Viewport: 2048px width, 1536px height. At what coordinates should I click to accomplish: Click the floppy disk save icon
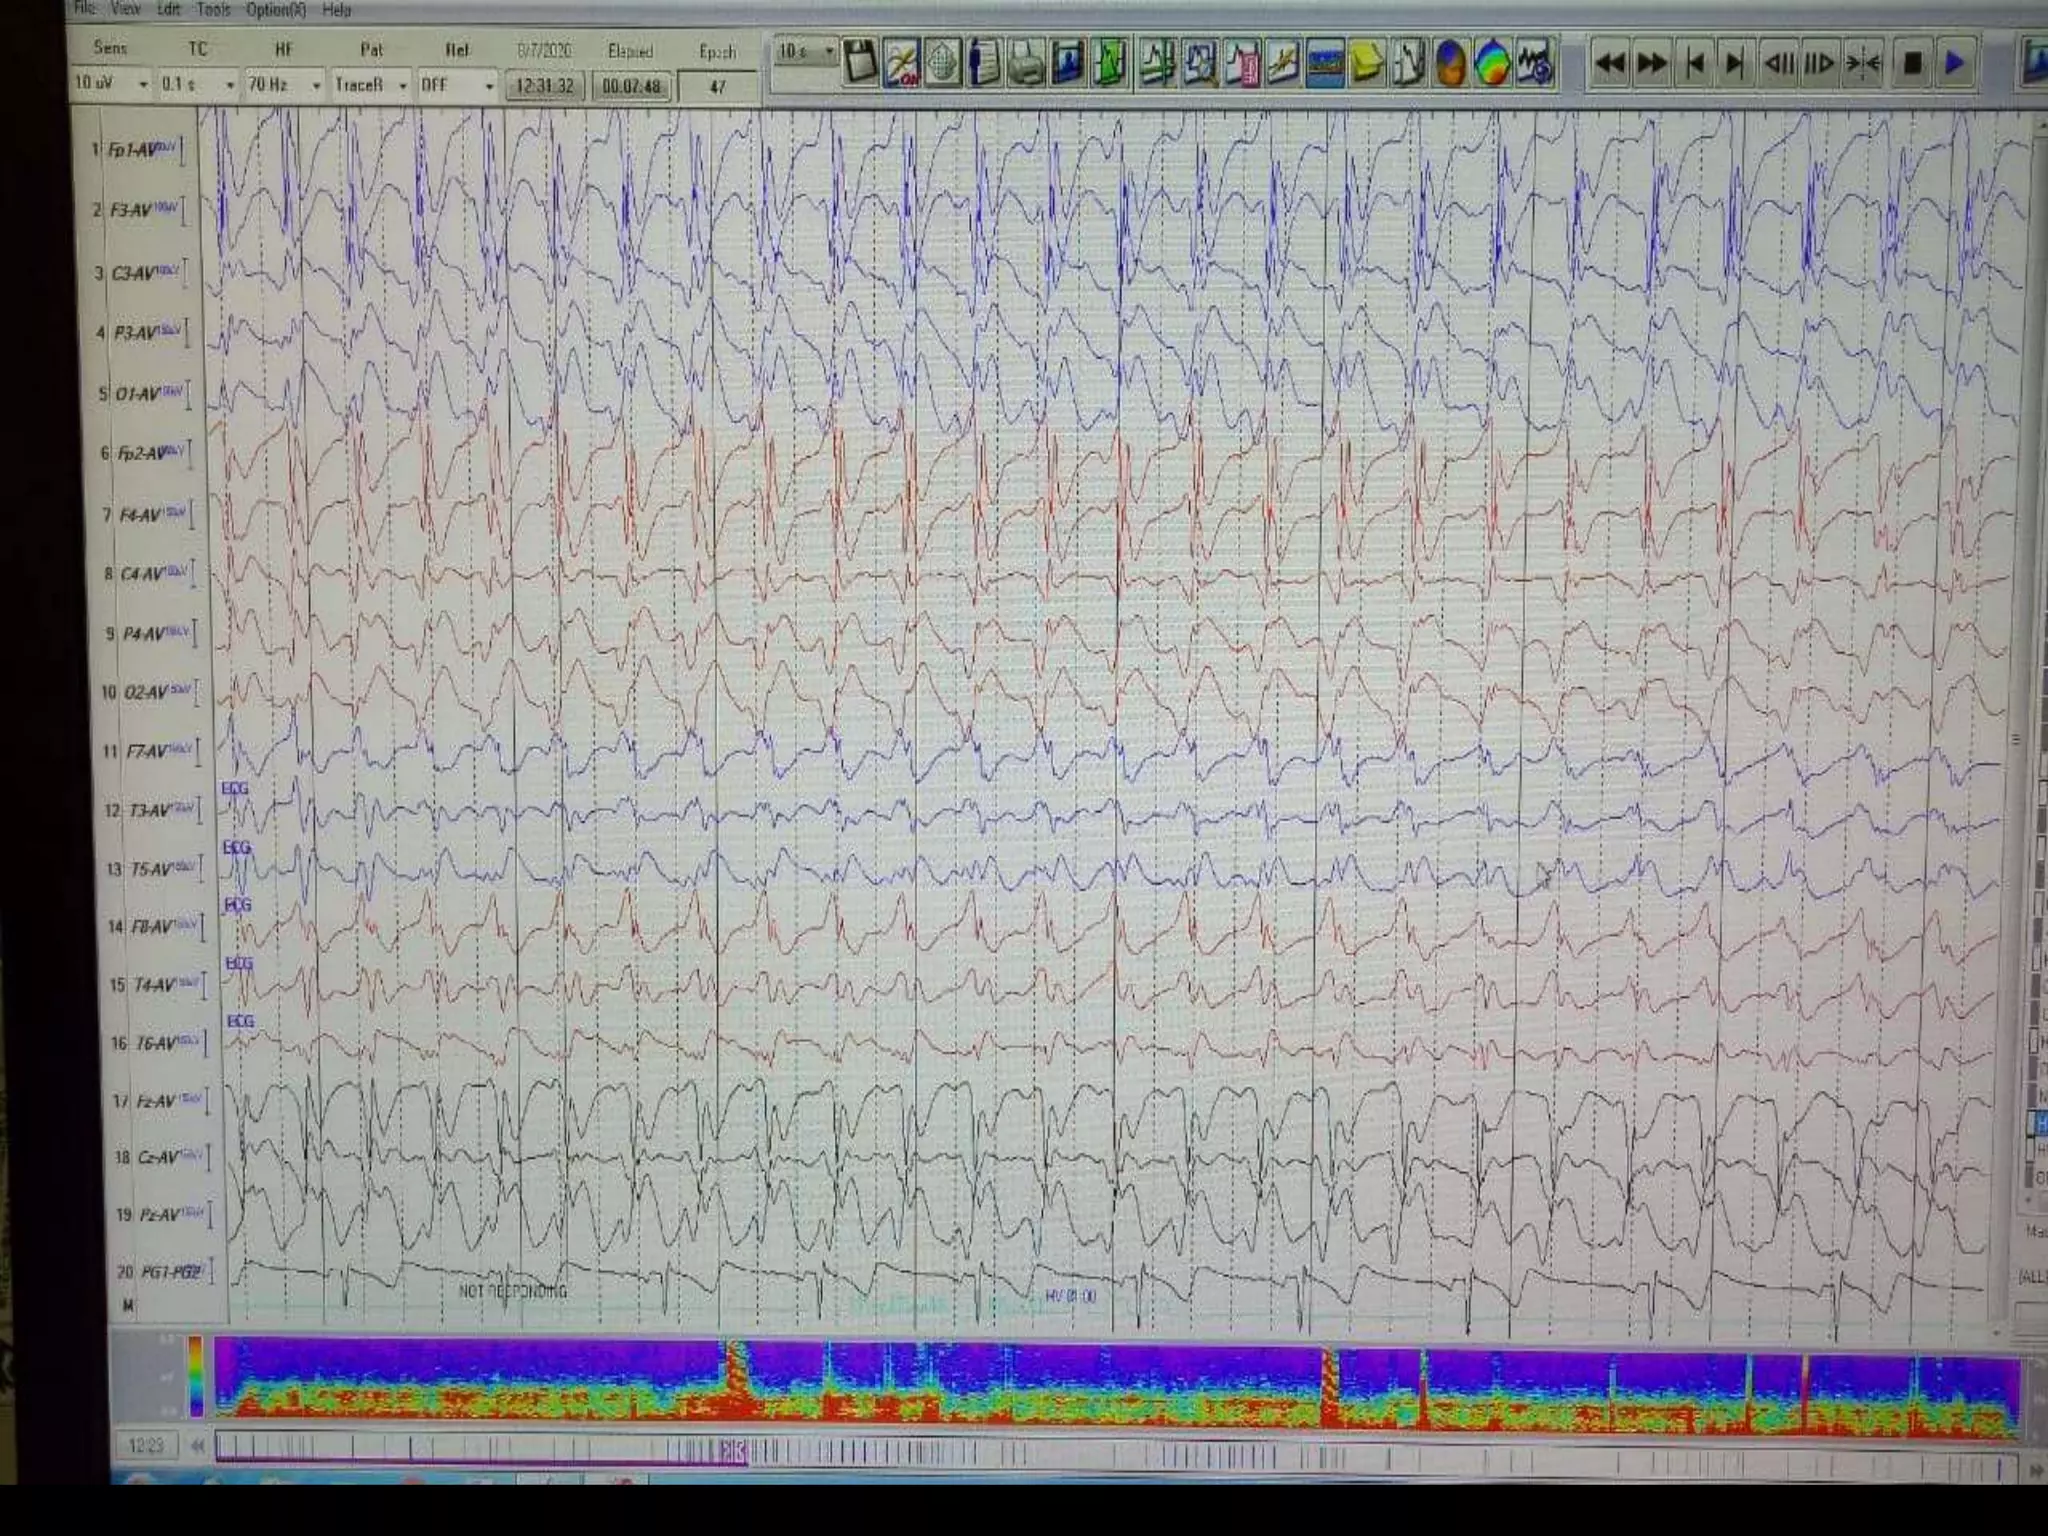click(861, 63)
